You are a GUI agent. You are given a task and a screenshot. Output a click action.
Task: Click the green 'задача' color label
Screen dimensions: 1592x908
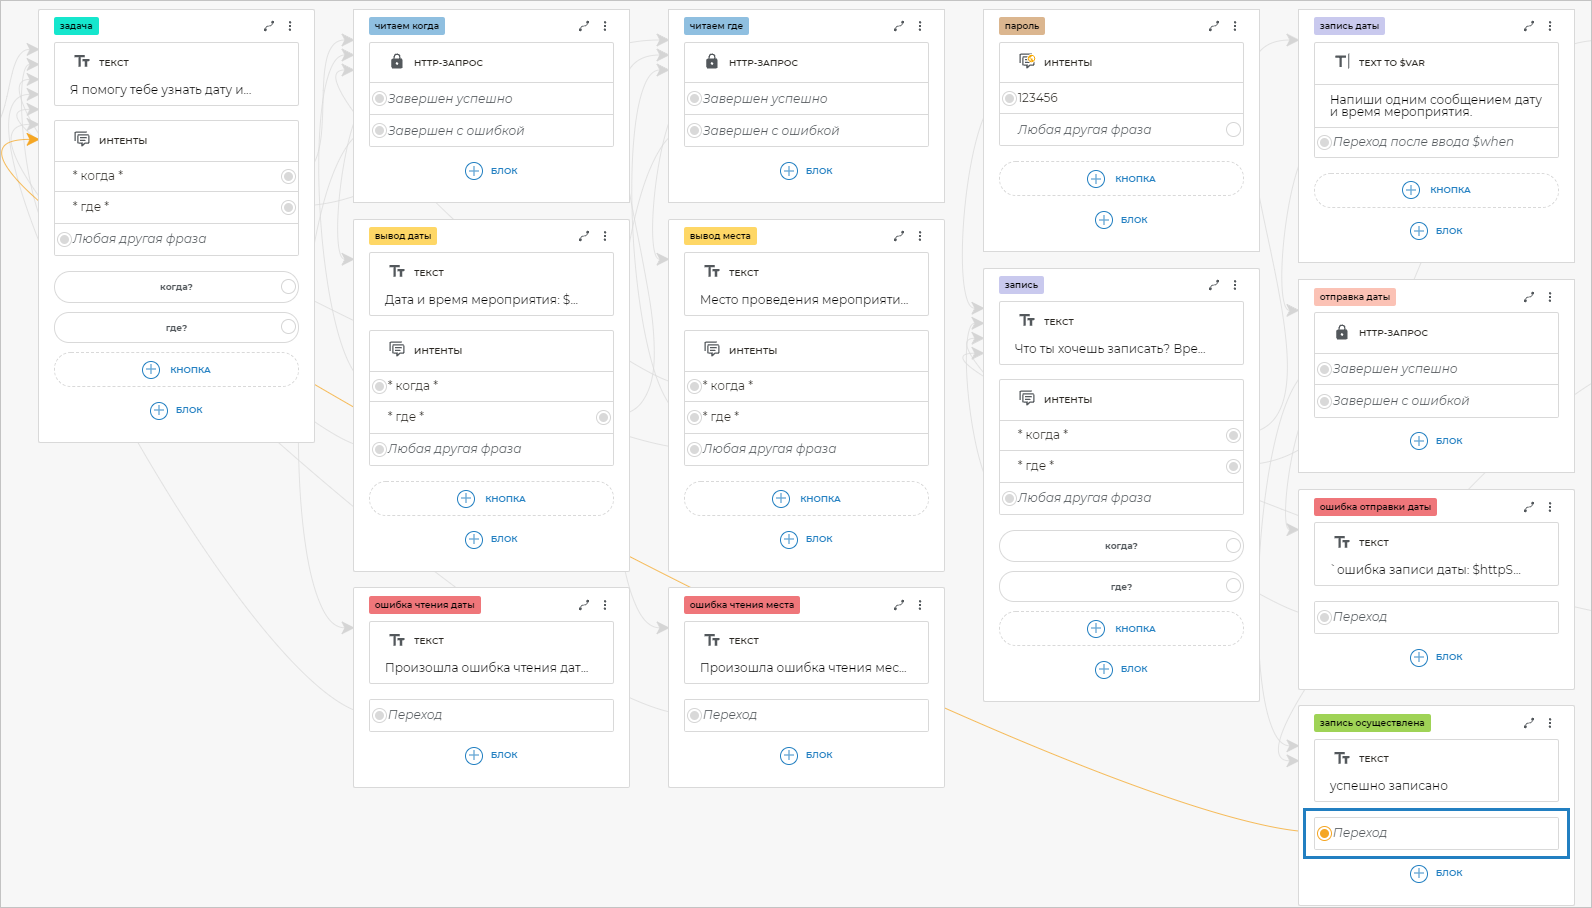point(76,26)
